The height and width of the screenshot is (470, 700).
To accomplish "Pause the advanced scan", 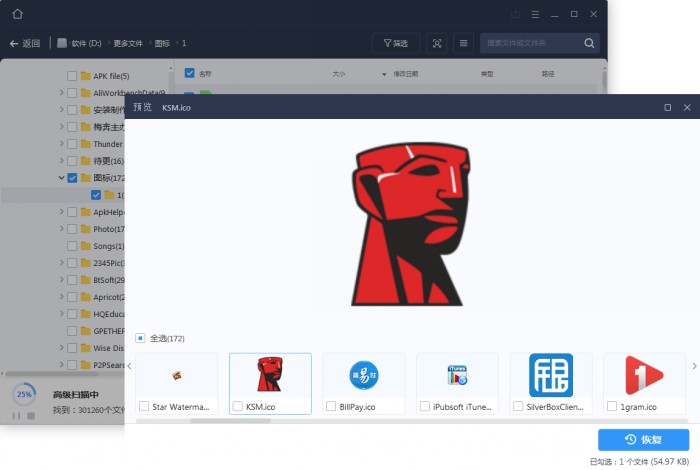I will click(x=16, y=415).
